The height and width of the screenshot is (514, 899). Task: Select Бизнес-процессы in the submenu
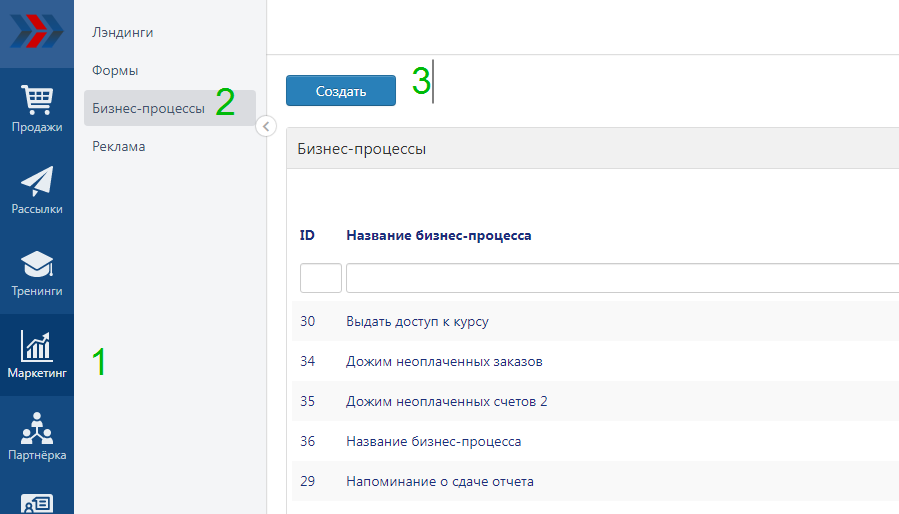(x=149, y=108)
